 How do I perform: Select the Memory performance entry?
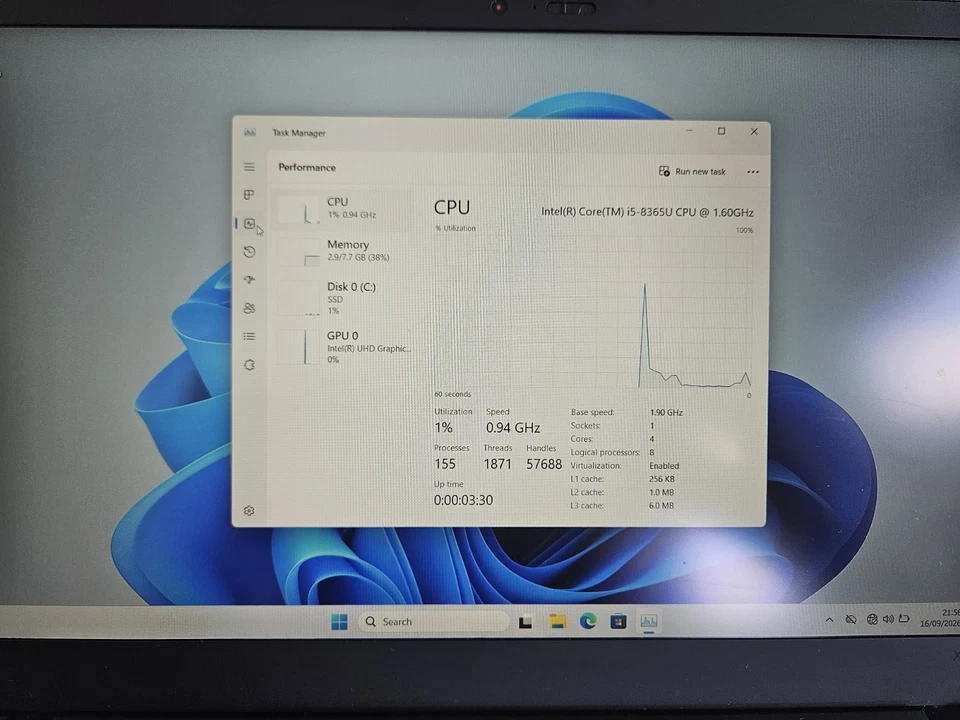[345, 251]
